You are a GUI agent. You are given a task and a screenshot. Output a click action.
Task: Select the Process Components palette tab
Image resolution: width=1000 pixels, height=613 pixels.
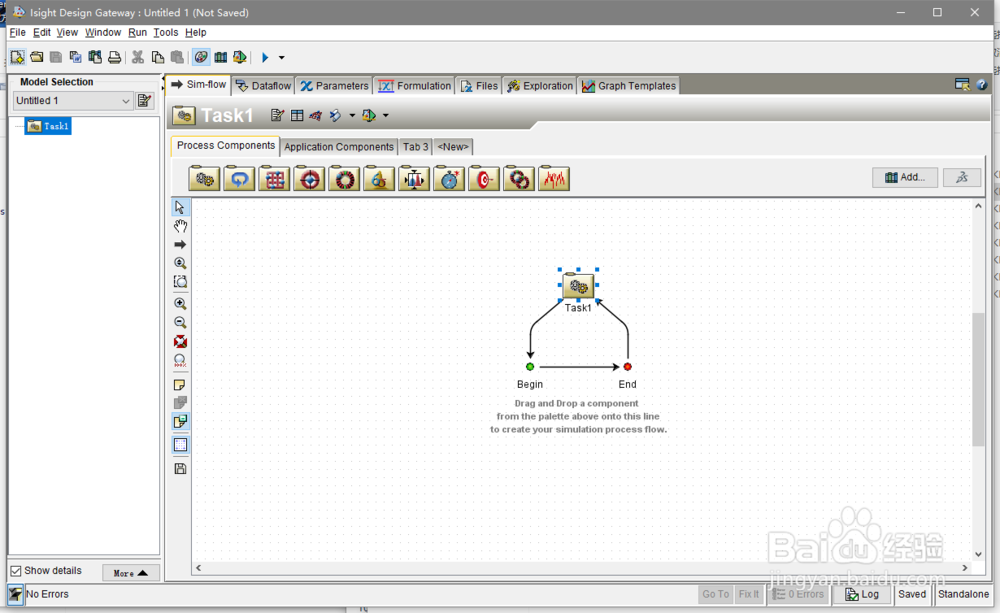click(226, 145)
